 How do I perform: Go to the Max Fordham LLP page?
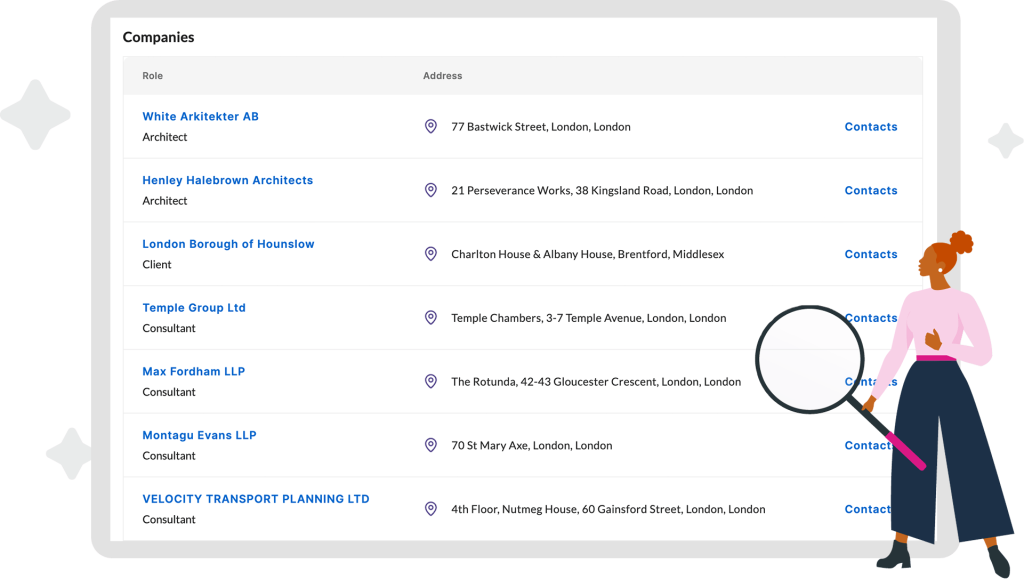(193, 372)
